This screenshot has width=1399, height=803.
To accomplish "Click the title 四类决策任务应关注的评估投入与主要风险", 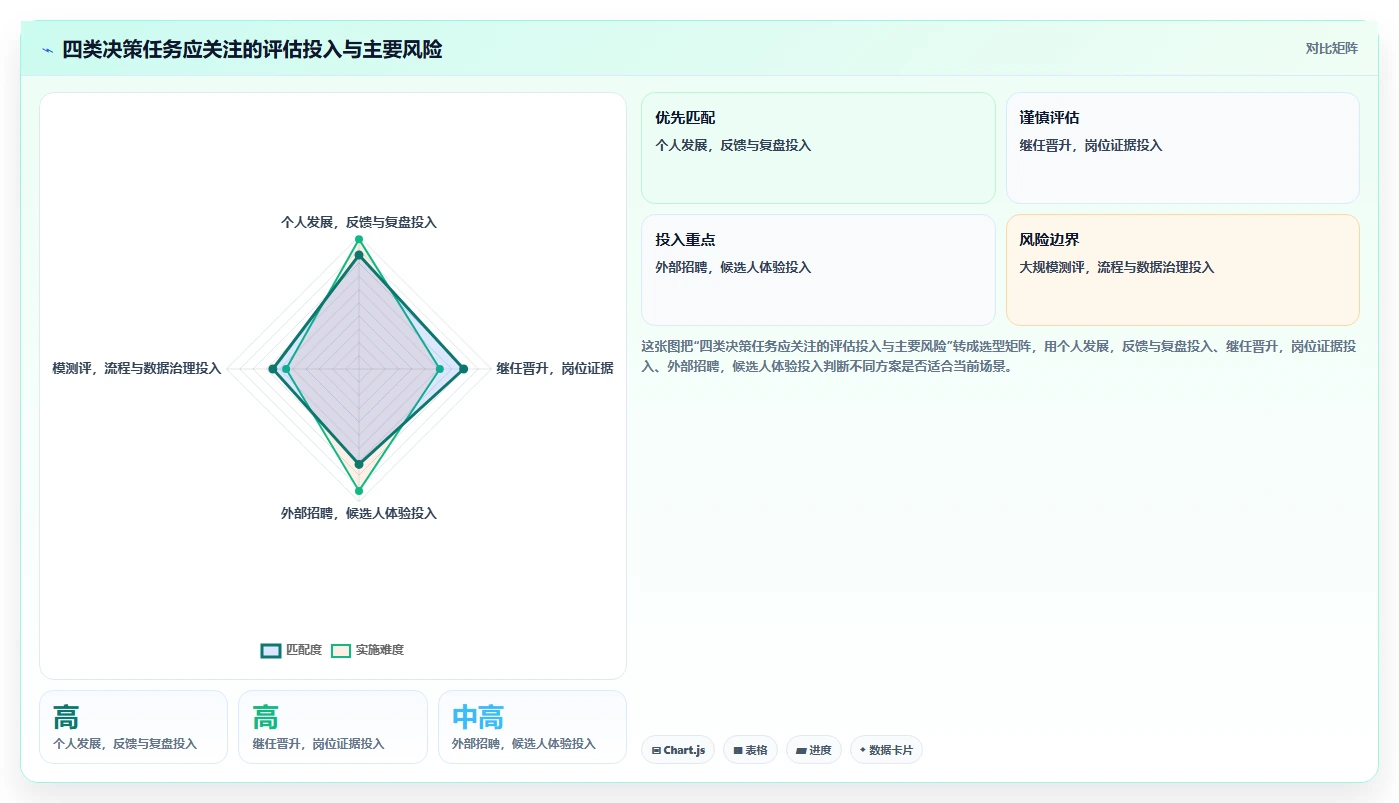I will click(x=252, y=49).
